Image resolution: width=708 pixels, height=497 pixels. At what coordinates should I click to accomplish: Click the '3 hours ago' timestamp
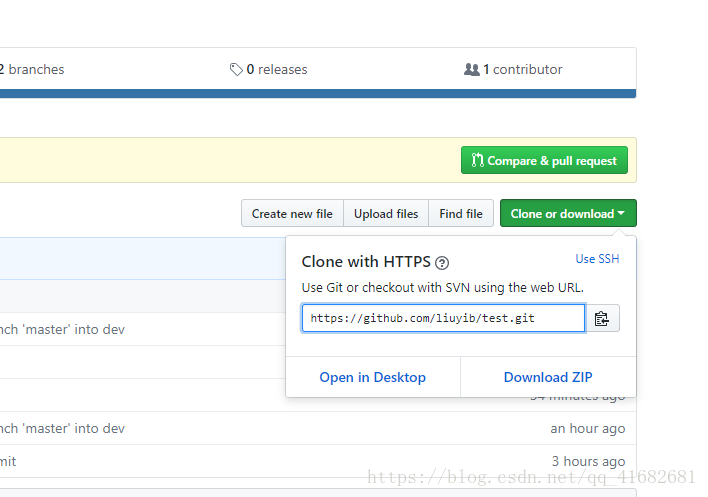click(588, 461)
